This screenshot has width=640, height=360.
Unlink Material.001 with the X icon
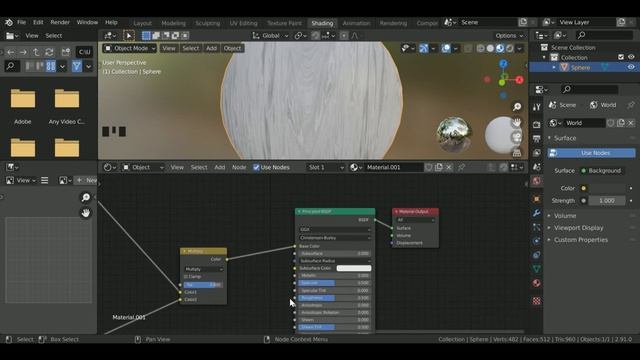click(449, 167)
